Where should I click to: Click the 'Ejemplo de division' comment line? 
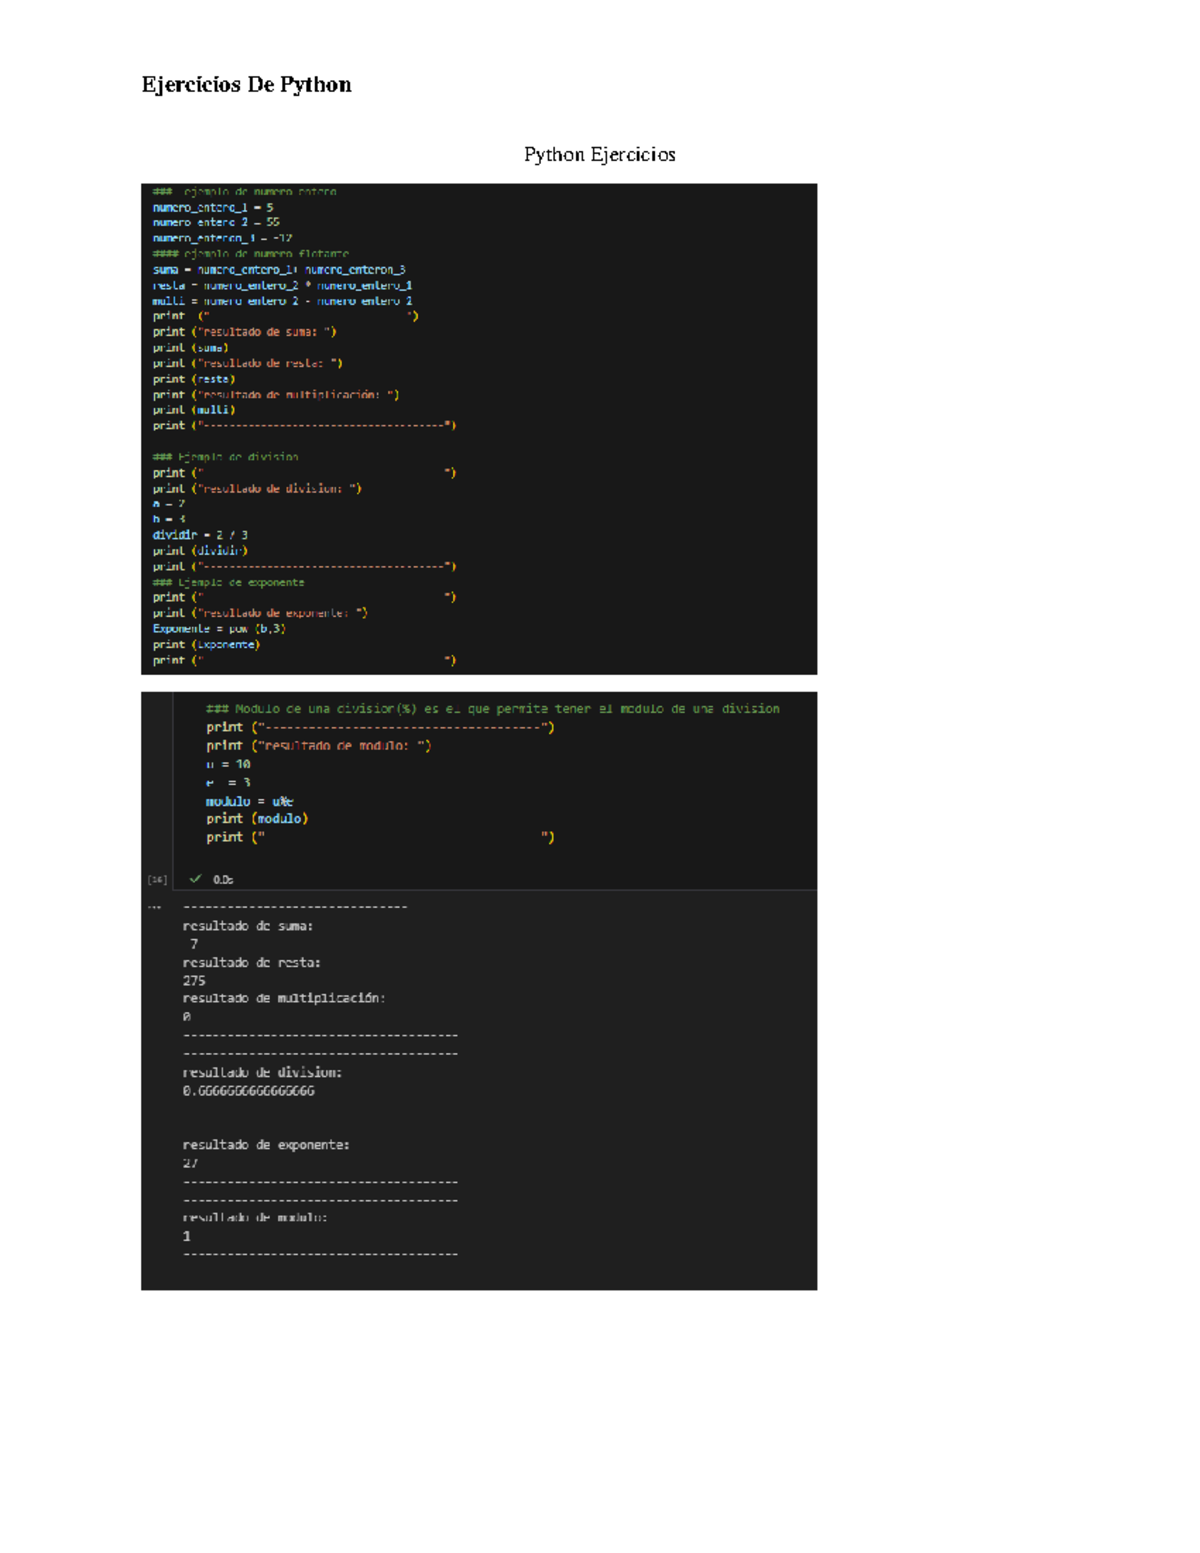[x=225, y=457]
